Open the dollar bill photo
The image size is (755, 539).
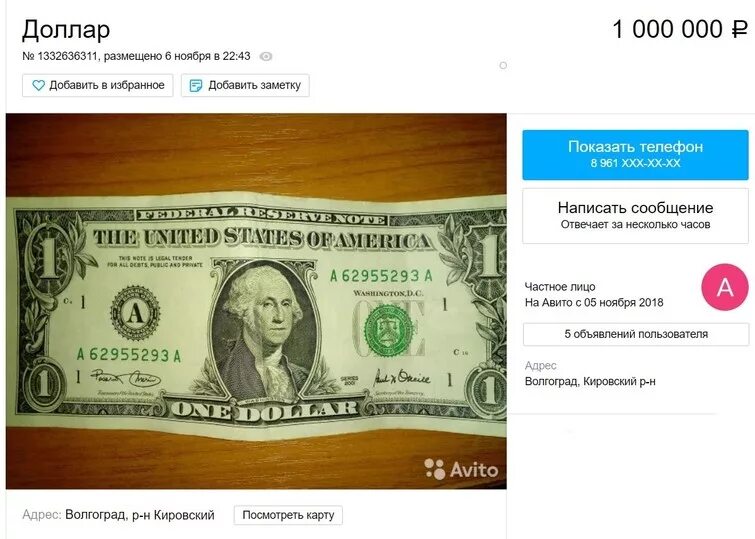click(256, 301)
